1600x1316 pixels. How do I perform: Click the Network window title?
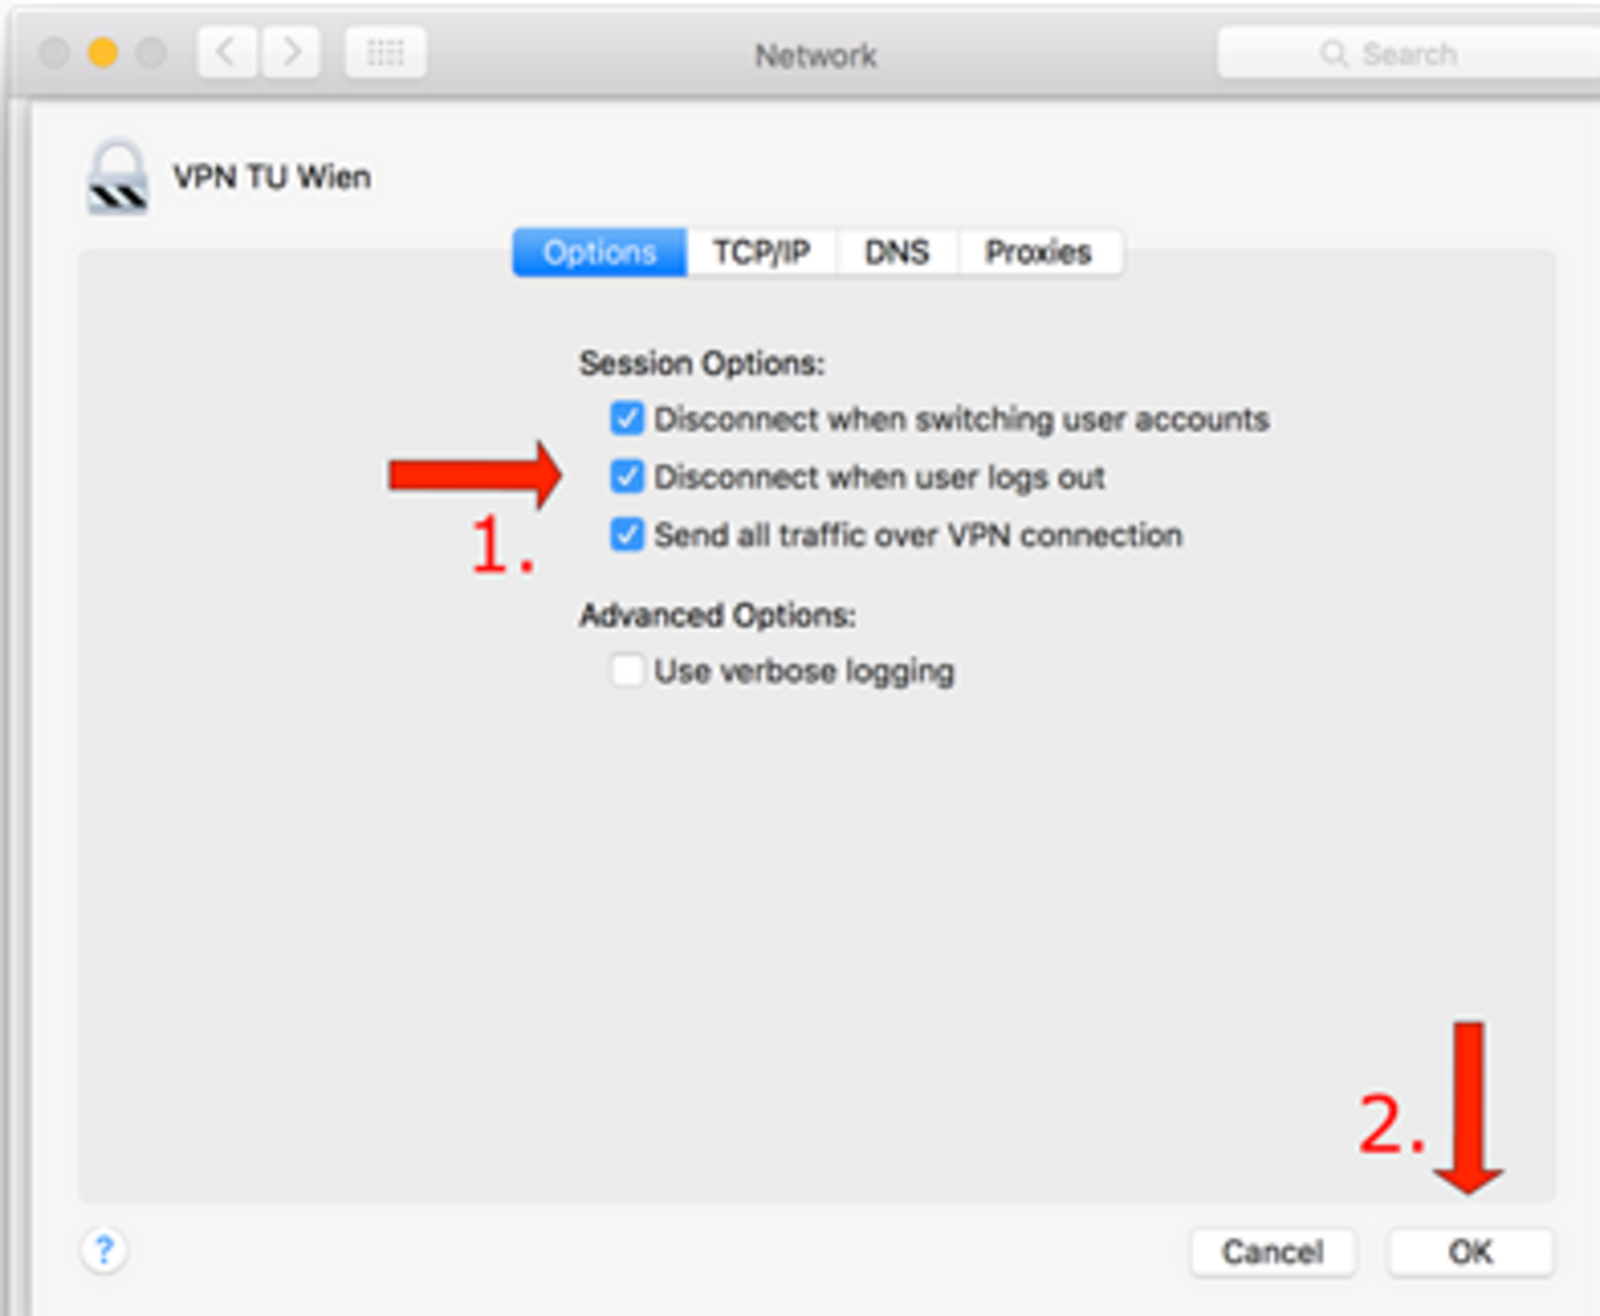point(816,55)
